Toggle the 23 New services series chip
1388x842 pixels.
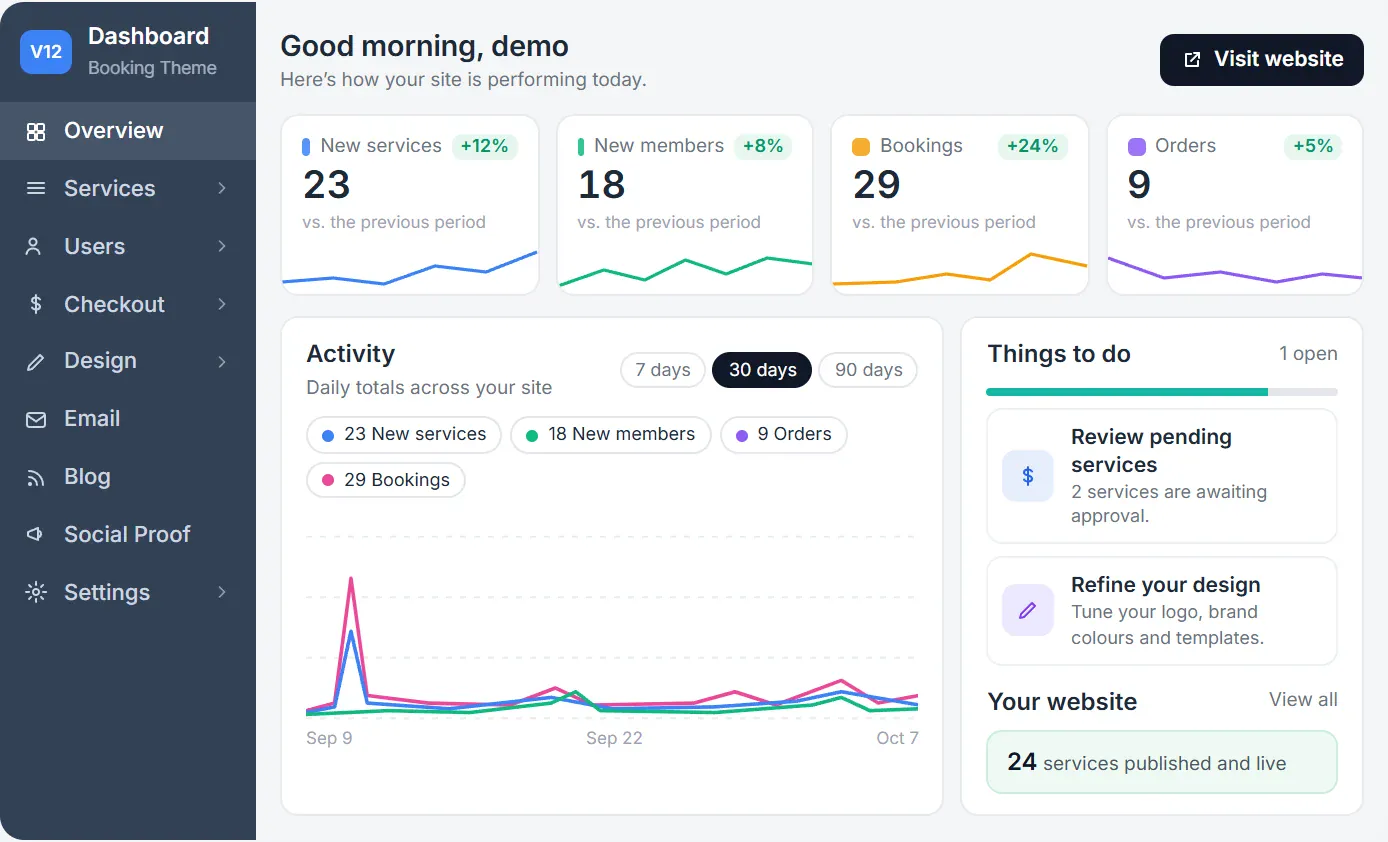404,435
